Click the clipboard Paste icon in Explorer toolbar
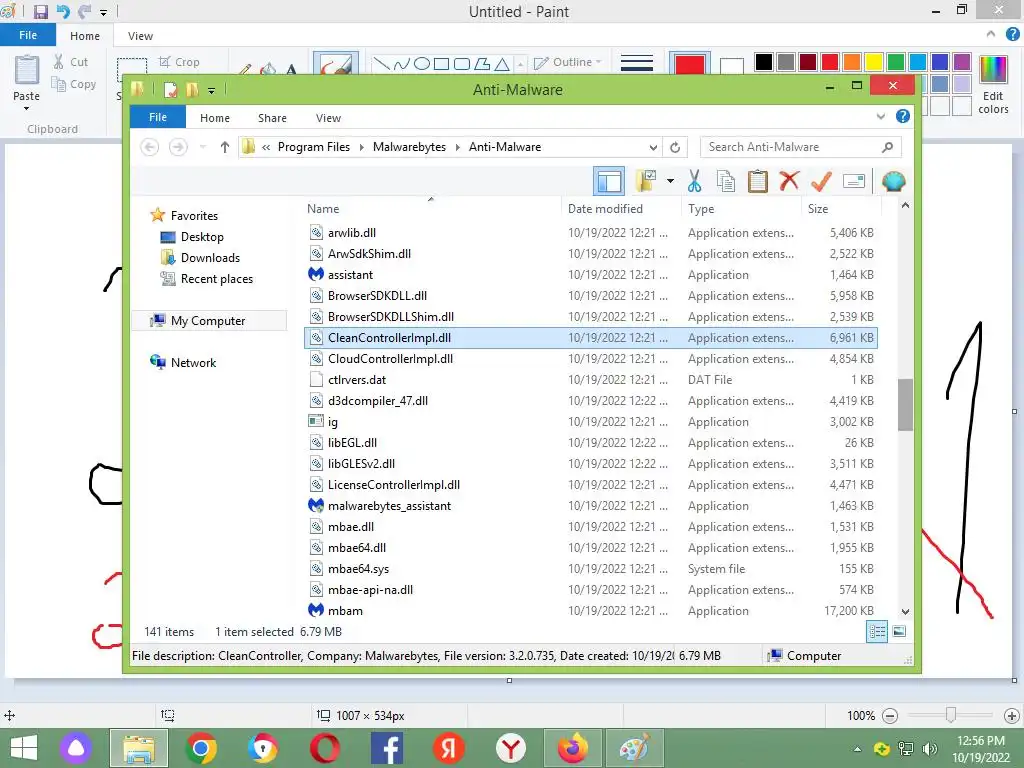Image resolution: width=1024 pixels, height=768 pixels. pyautogui.click(x=758, y=182)
